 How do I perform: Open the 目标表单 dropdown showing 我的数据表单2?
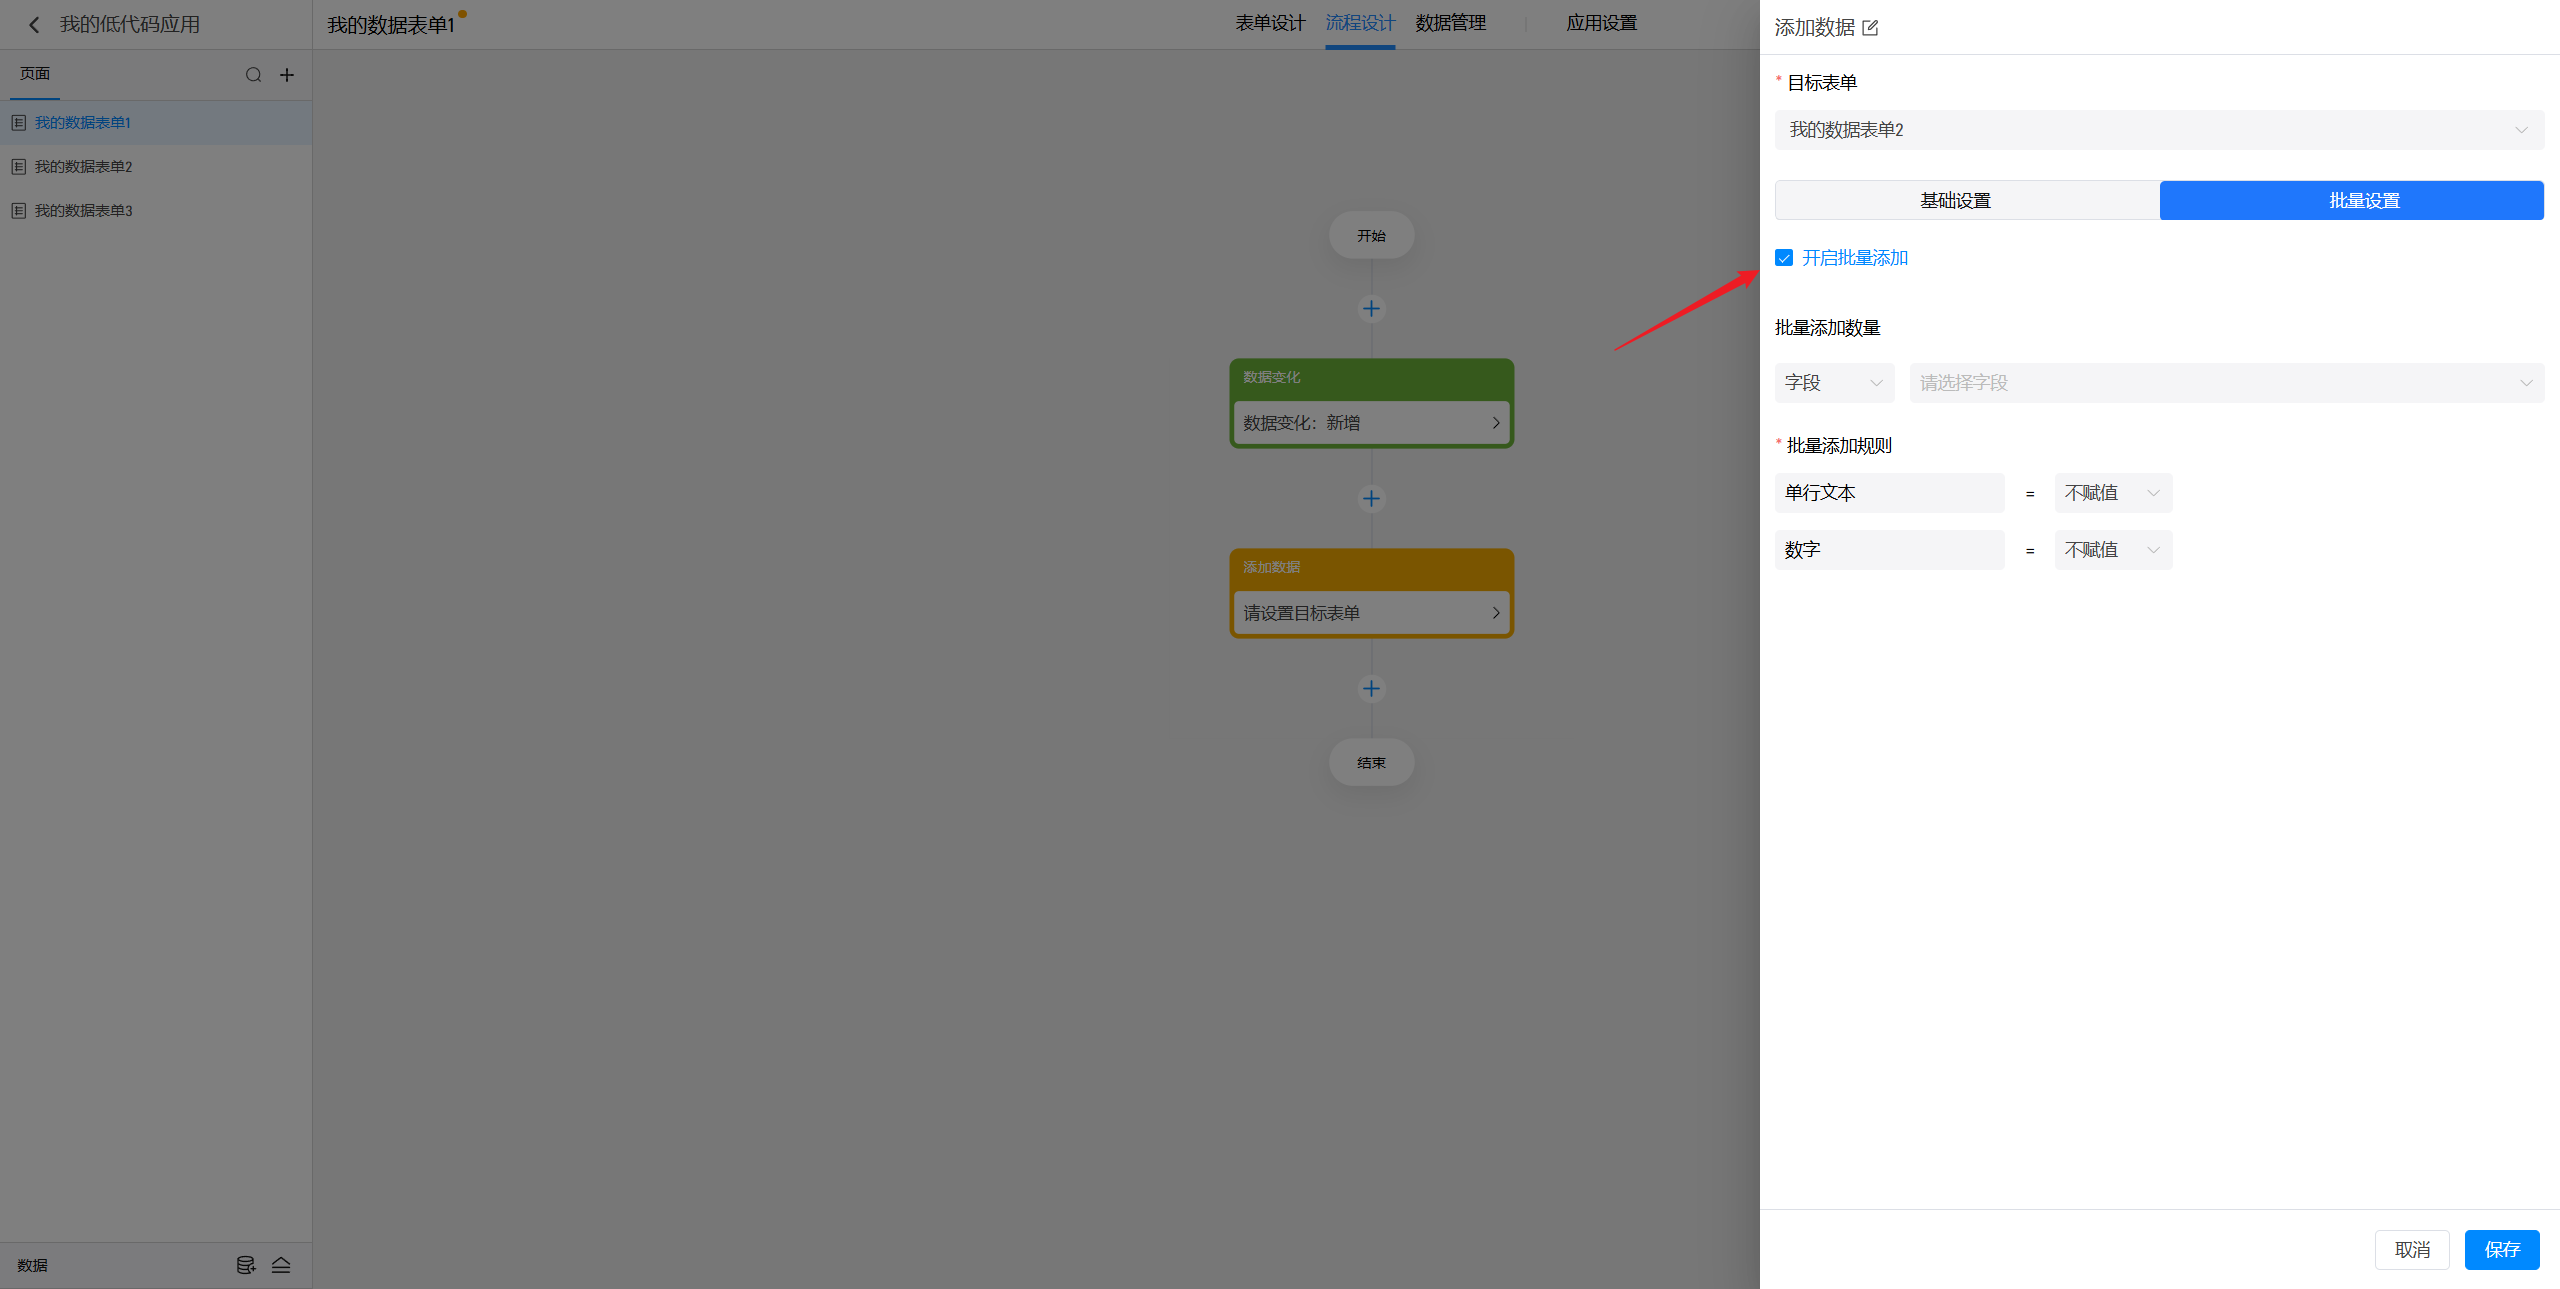[2158, 130]
